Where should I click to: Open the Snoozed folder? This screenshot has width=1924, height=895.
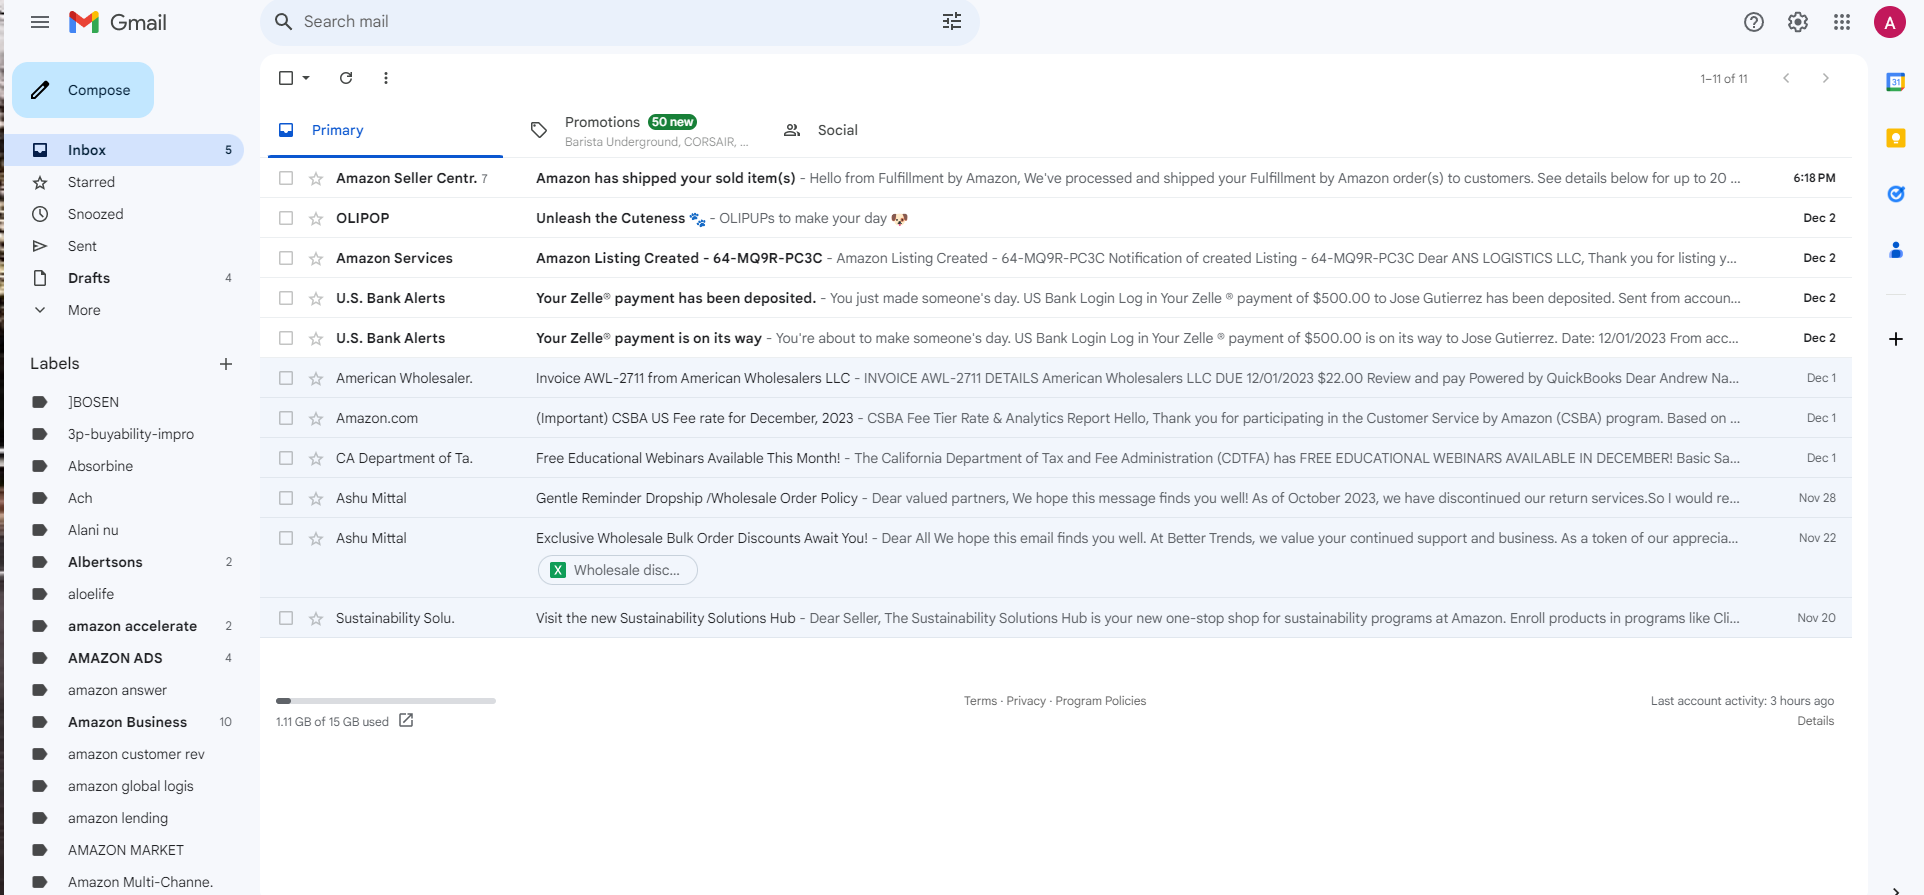pos(123,214)
